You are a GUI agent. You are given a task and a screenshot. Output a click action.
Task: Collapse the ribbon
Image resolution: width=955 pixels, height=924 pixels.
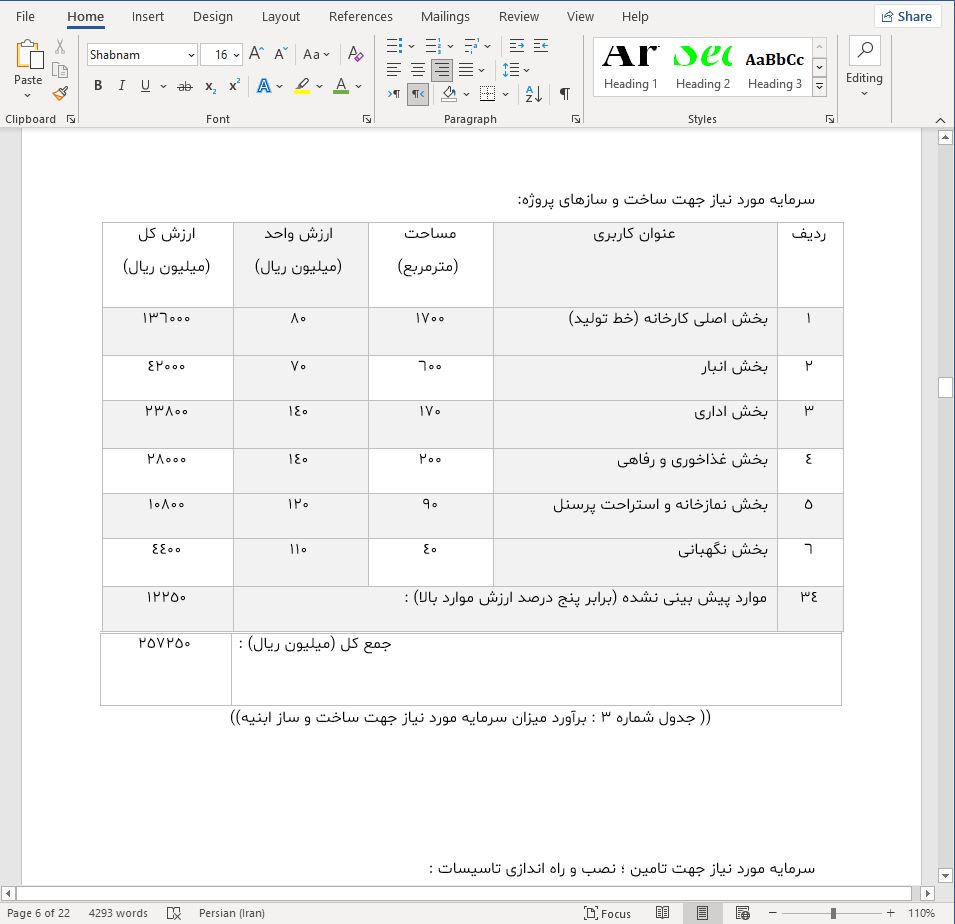[x=940, y=120]
